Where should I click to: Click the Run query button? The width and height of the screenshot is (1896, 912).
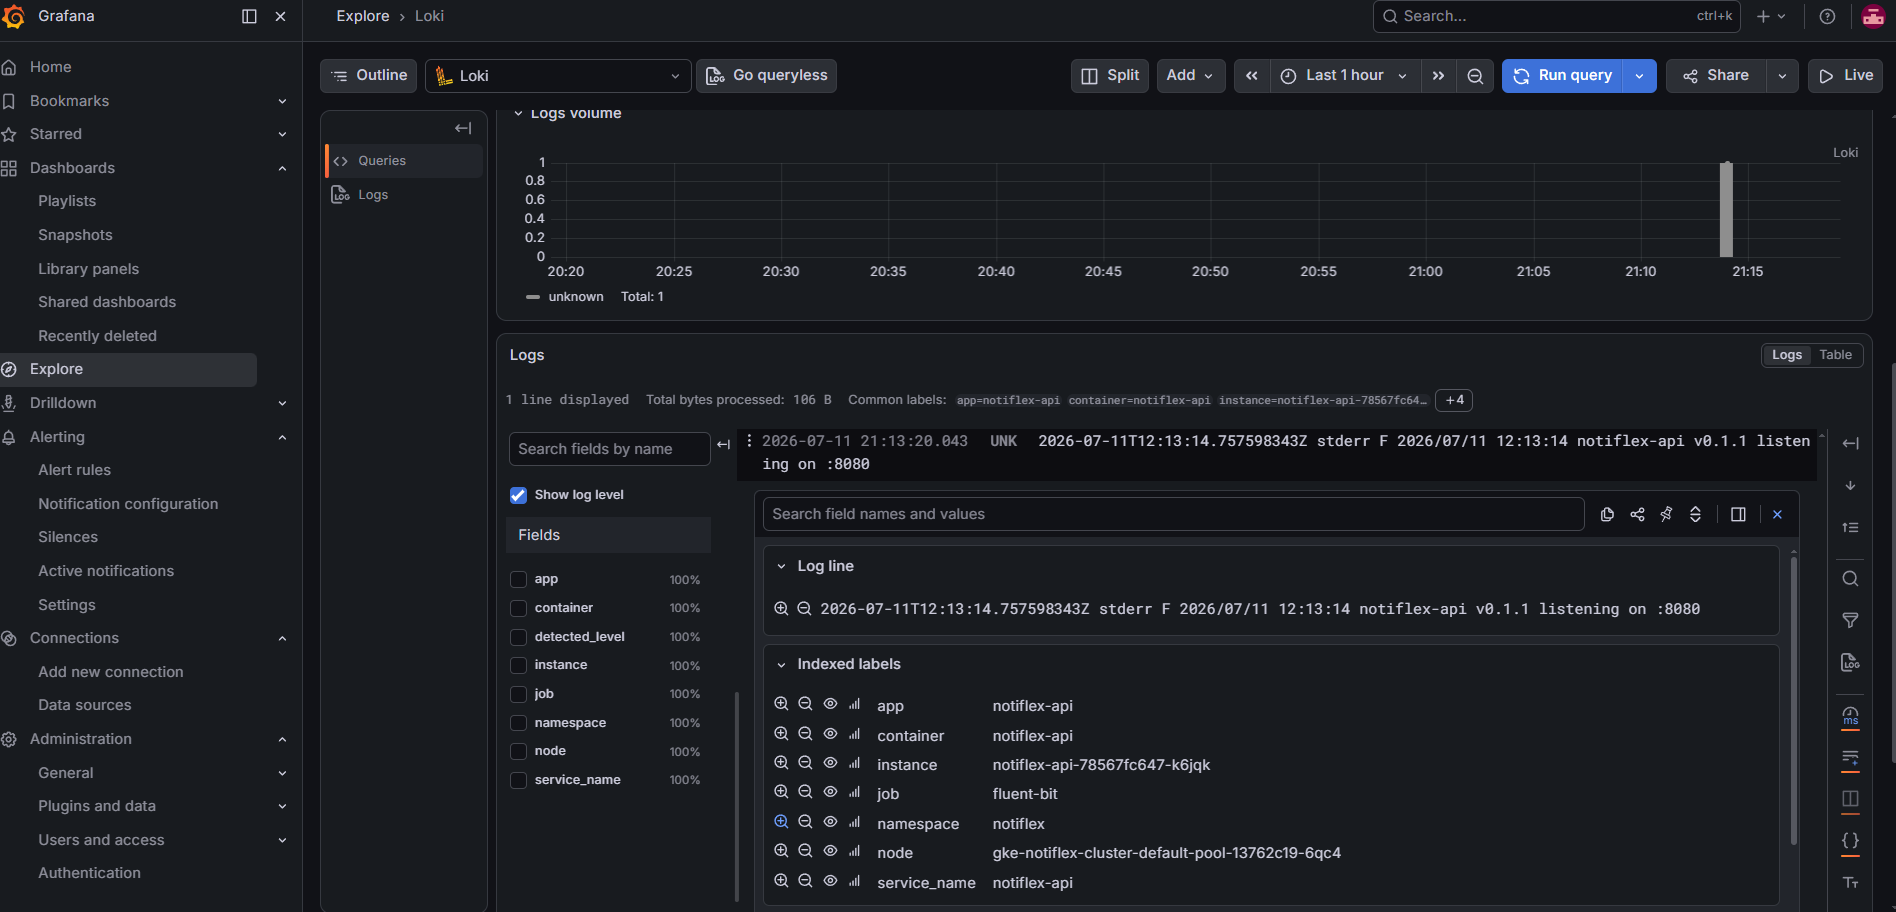1562,76
